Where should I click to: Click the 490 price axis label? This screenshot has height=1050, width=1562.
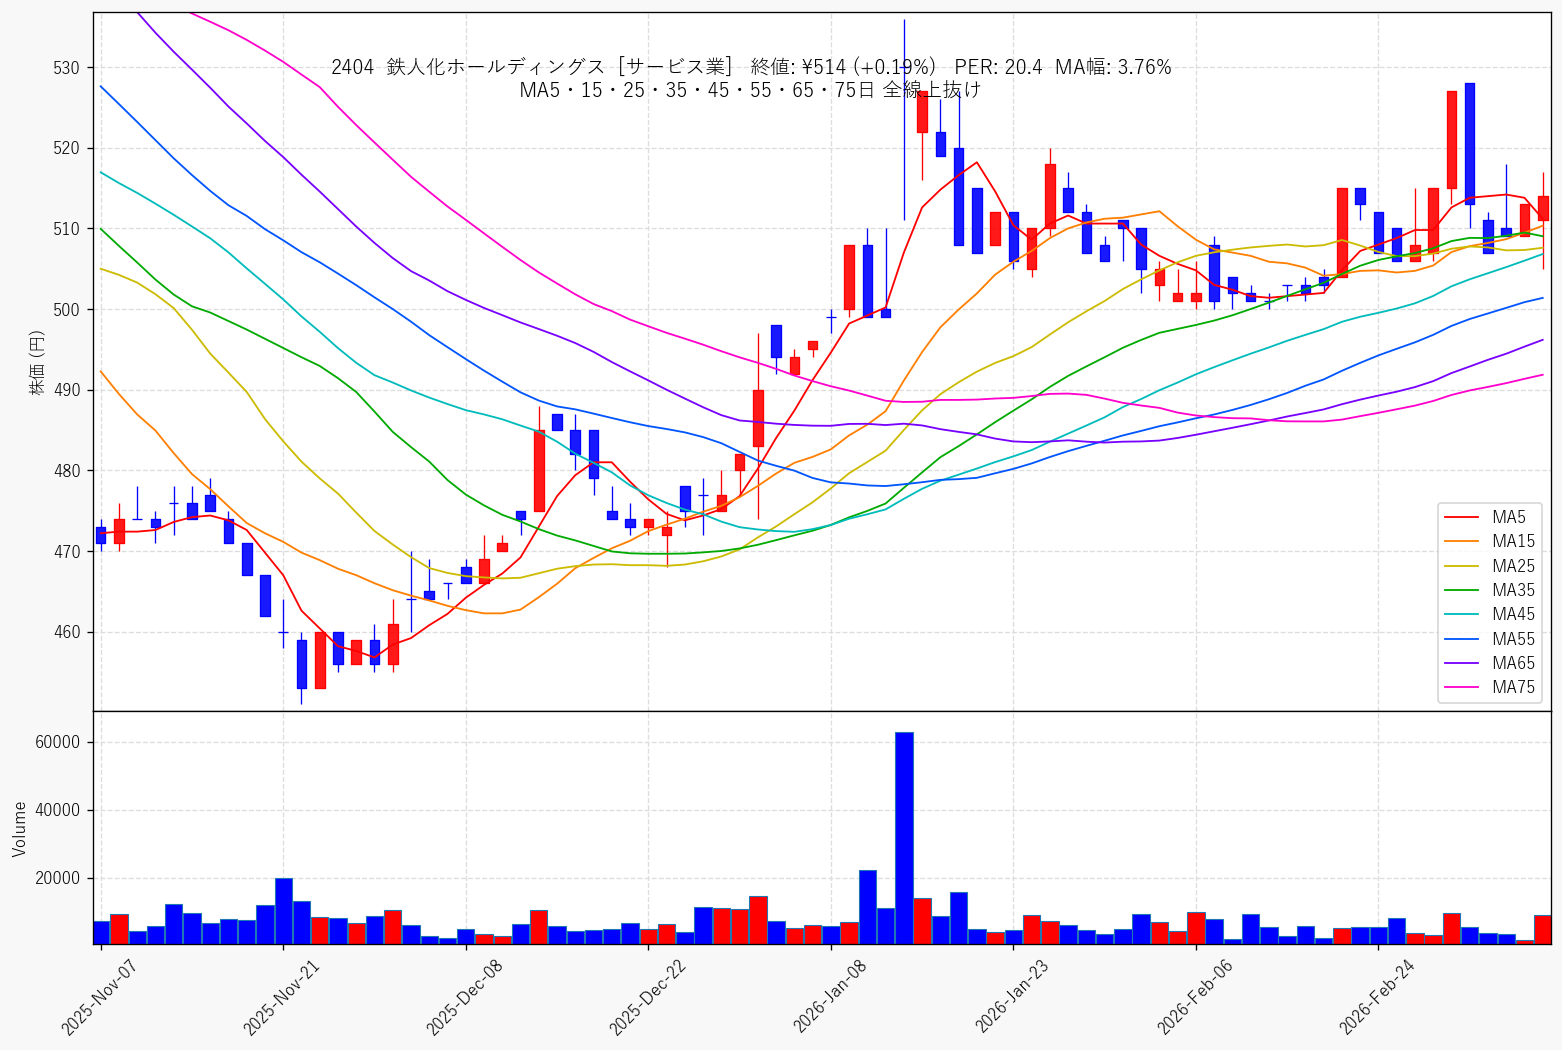[67, 390]
